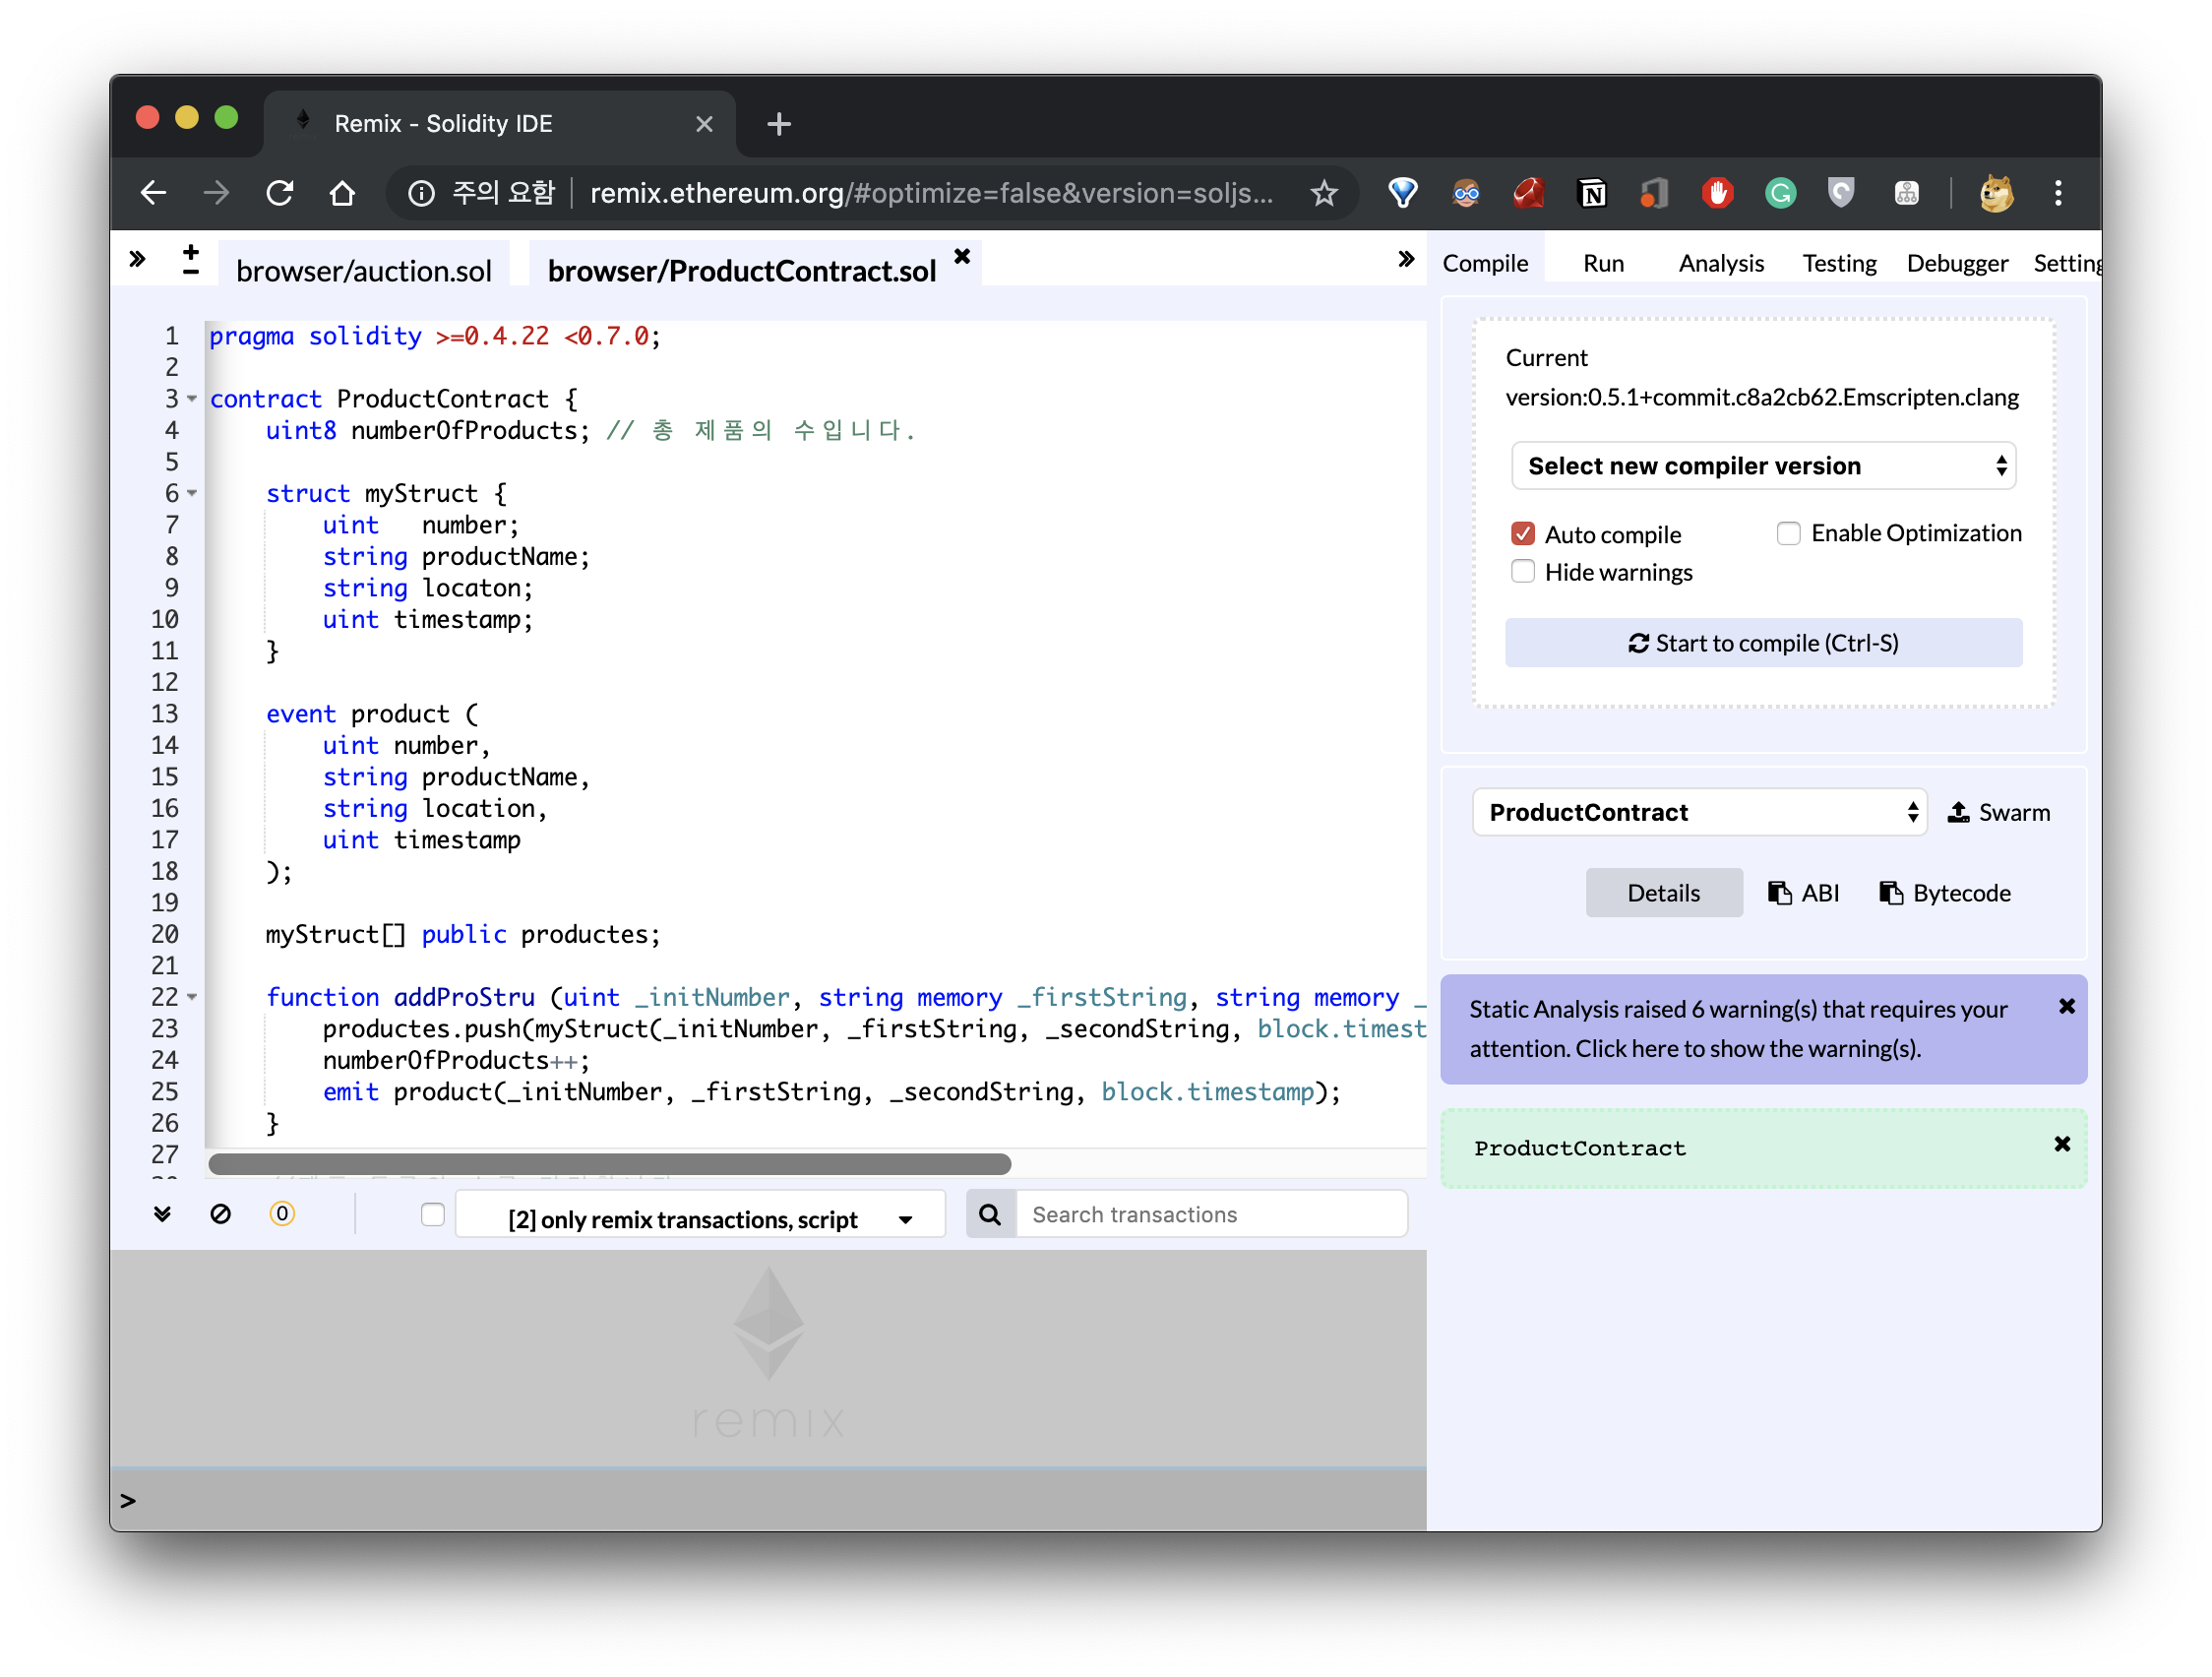Toggle left file panel with the double-arrow icon

click(138, 260)
